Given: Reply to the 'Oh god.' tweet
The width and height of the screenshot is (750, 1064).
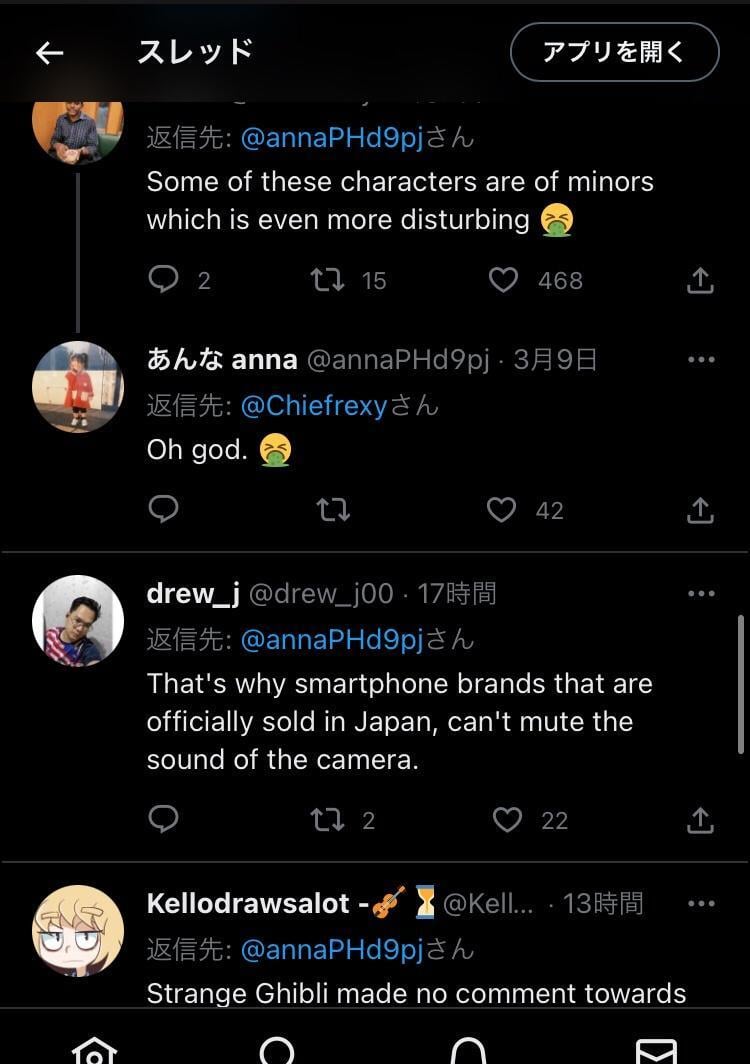Looking at the screenshot, I should click(163, 510).
